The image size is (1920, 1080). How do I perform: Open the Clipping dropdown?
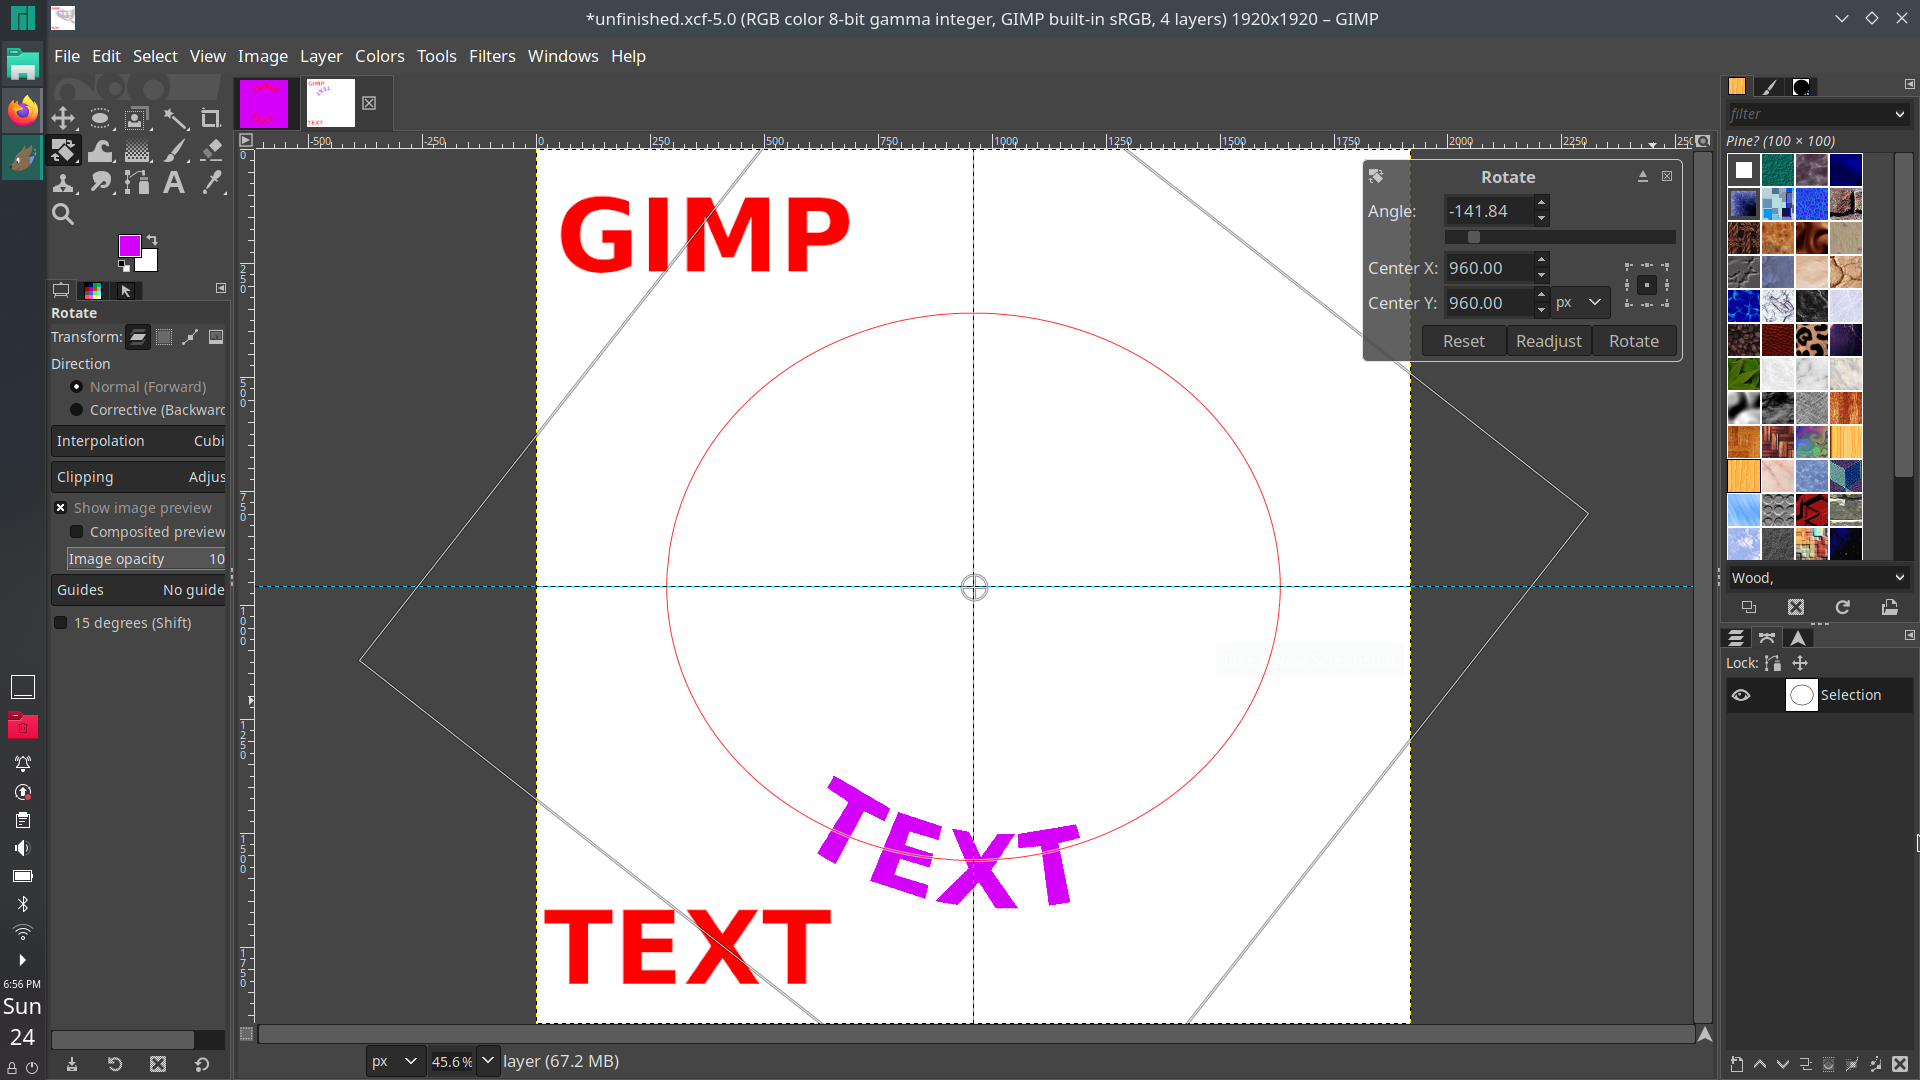[x=139, y=477]
